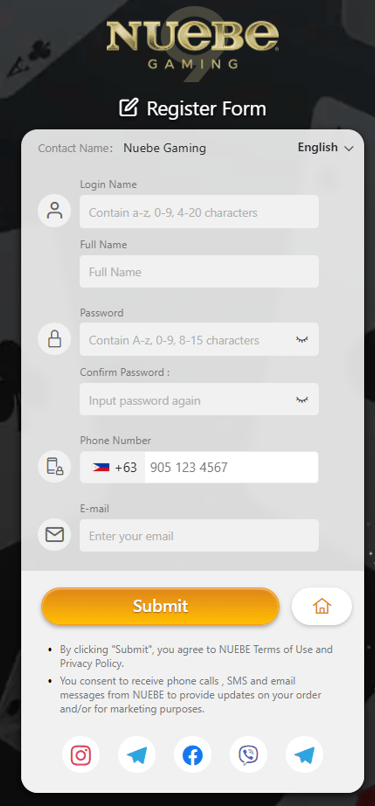Click into the Full Name field

click(199, 271)
